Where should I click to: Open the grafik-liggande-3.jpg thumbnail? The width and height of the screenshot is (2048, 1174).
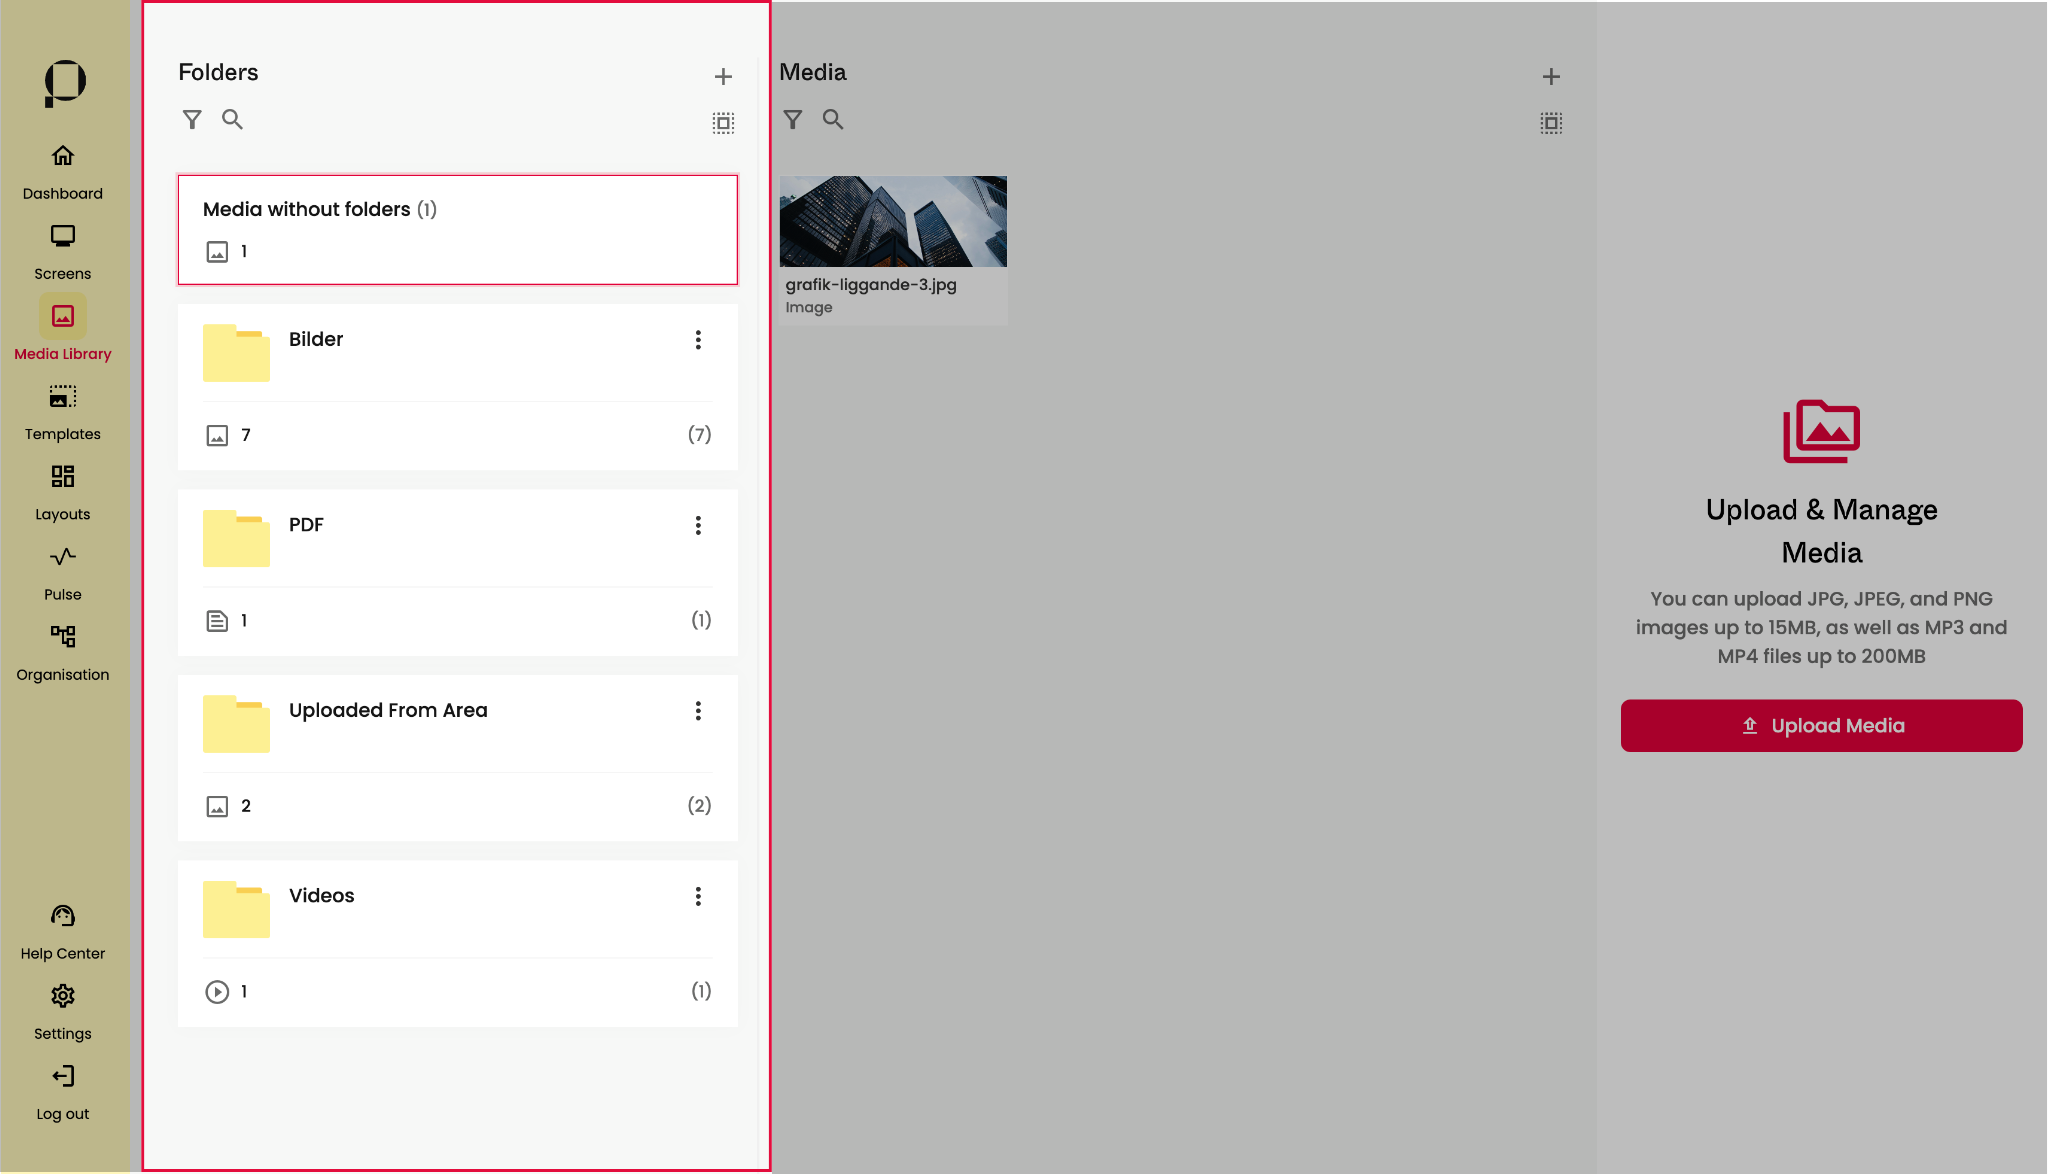(x=893, y=222)
